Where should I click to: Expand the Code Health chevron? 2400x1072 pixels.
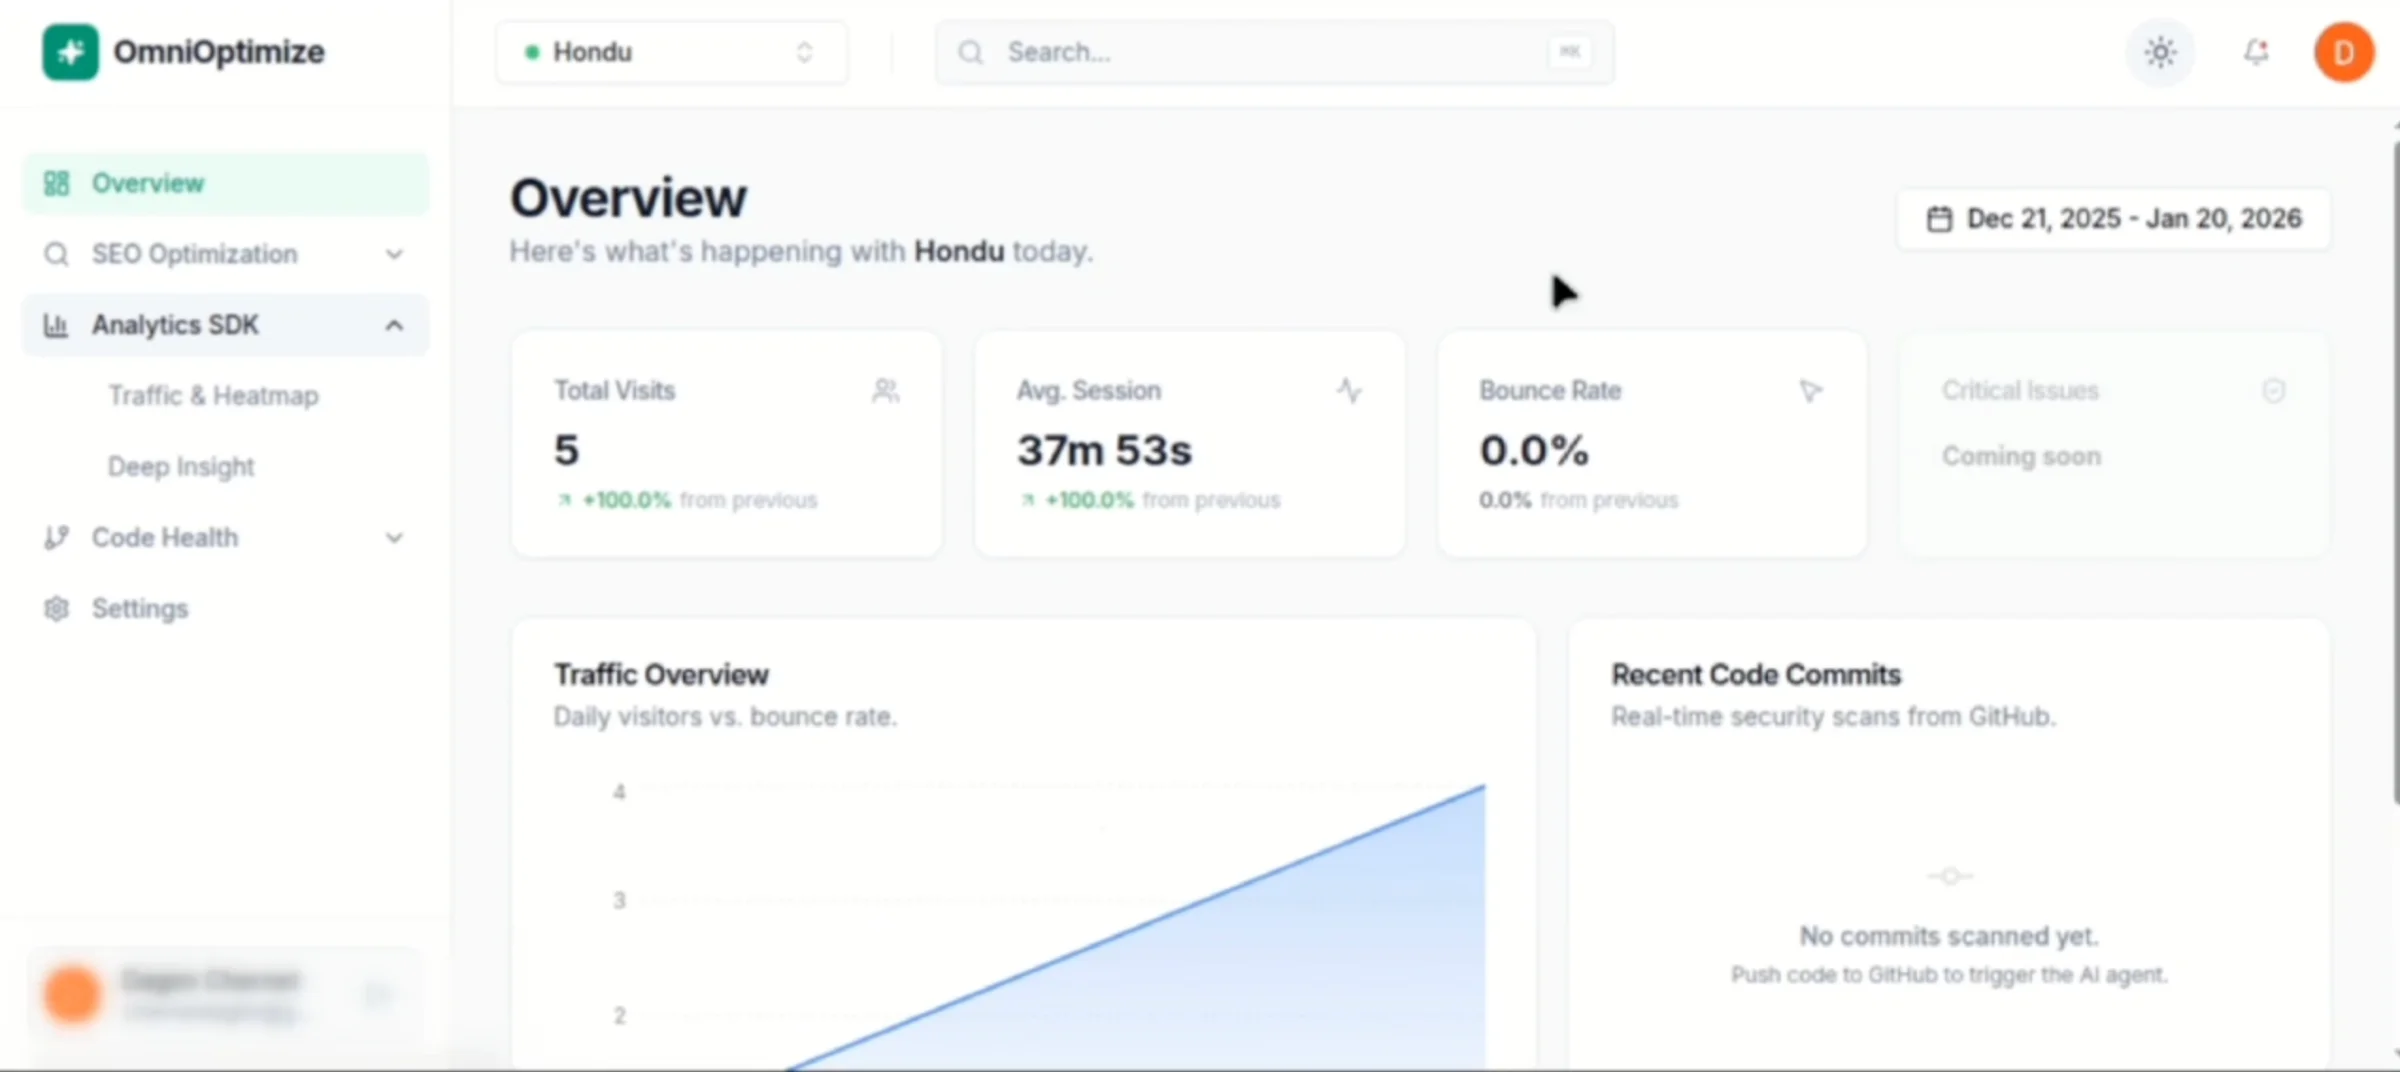click(x=395, y=538)
